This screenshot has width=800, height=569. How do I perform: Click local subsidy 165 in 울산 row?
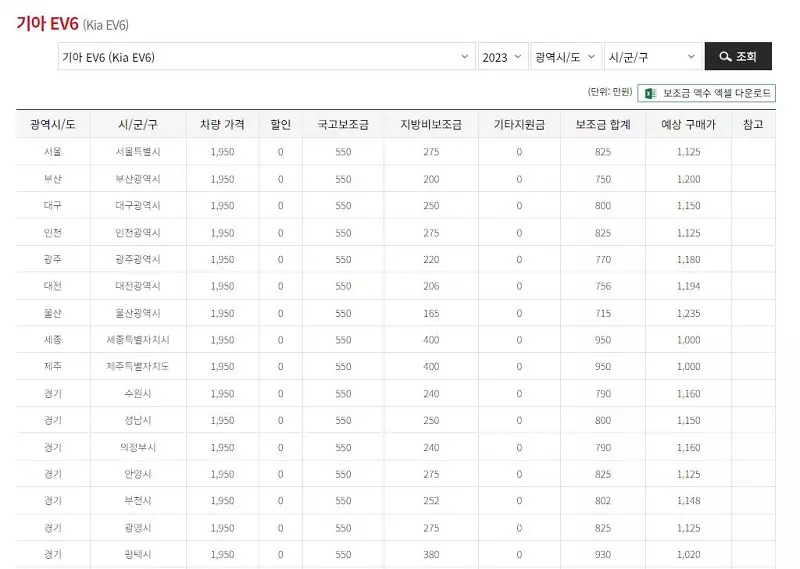click(x=431, y=313)
